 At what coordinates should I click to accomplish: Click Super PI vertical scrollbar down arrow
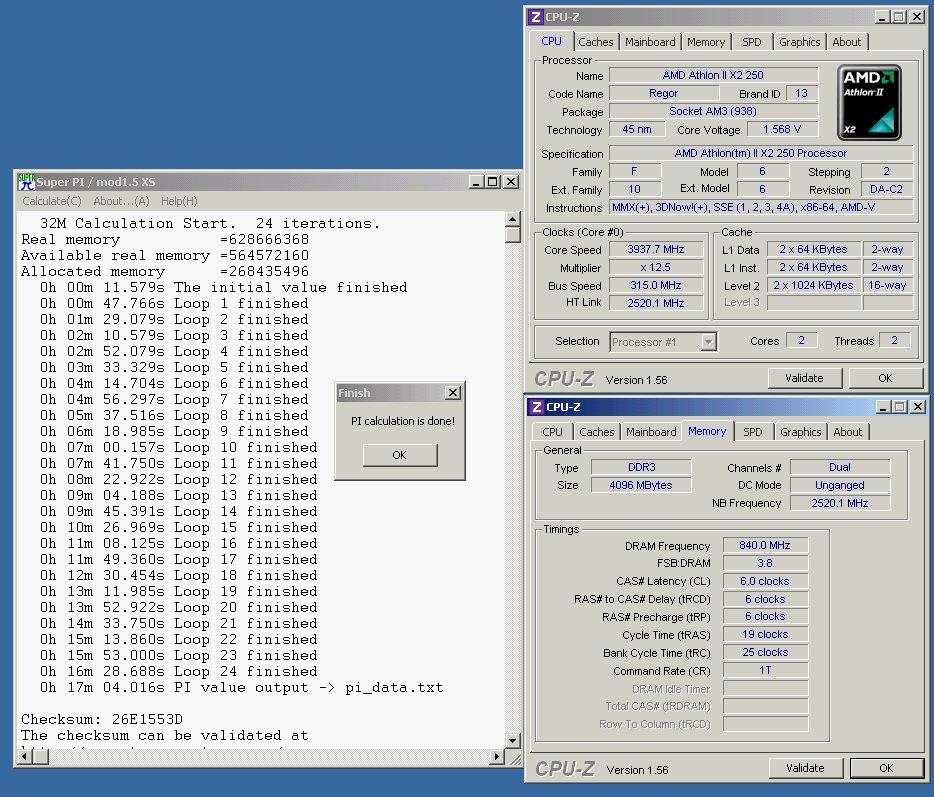coord(512,740)
